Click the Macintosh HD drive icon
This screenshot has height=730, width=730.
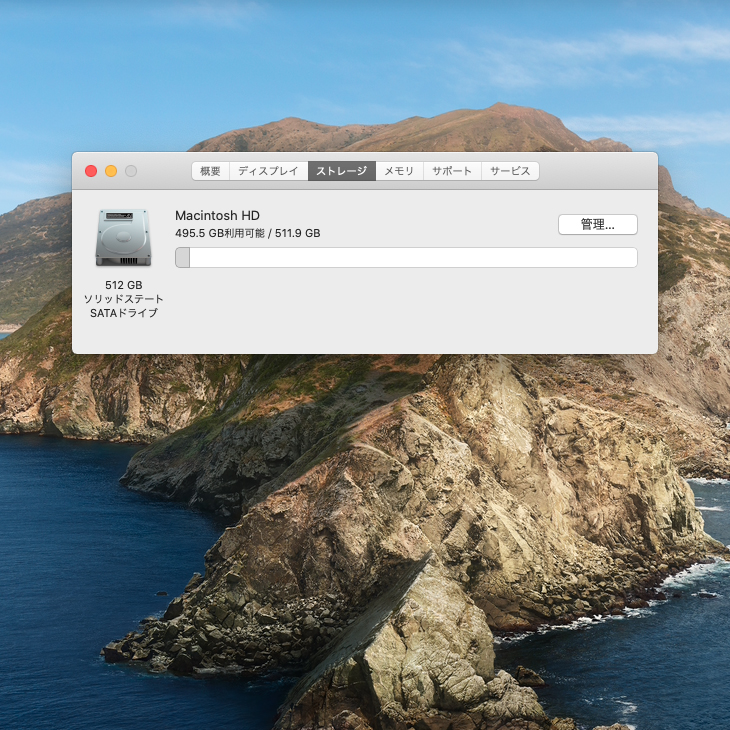pyautogui.click(x=123, y=237)
